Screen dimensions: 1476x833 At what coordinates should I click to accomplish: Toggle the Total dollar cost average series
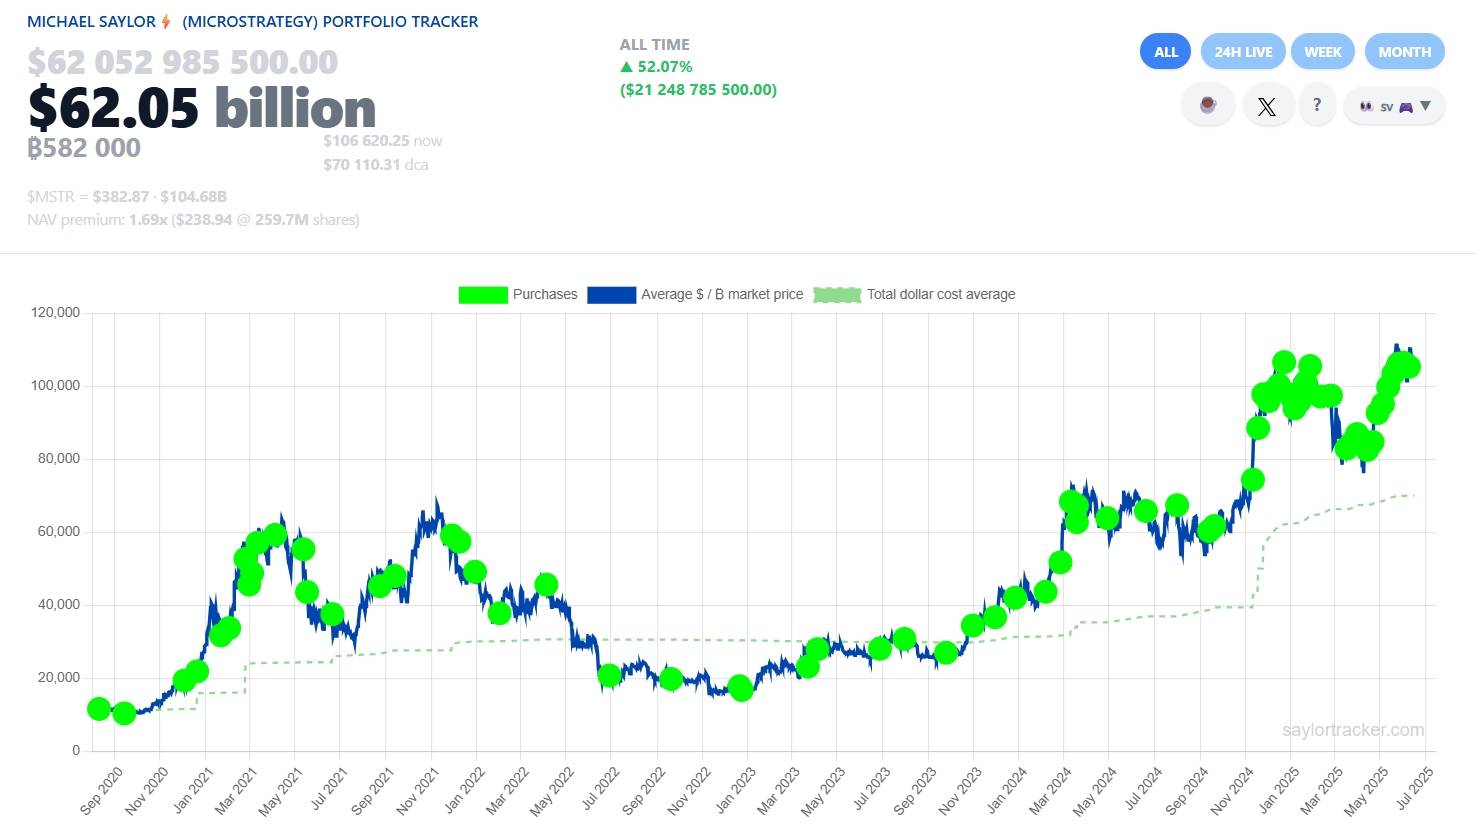click(x=914, y=294)
